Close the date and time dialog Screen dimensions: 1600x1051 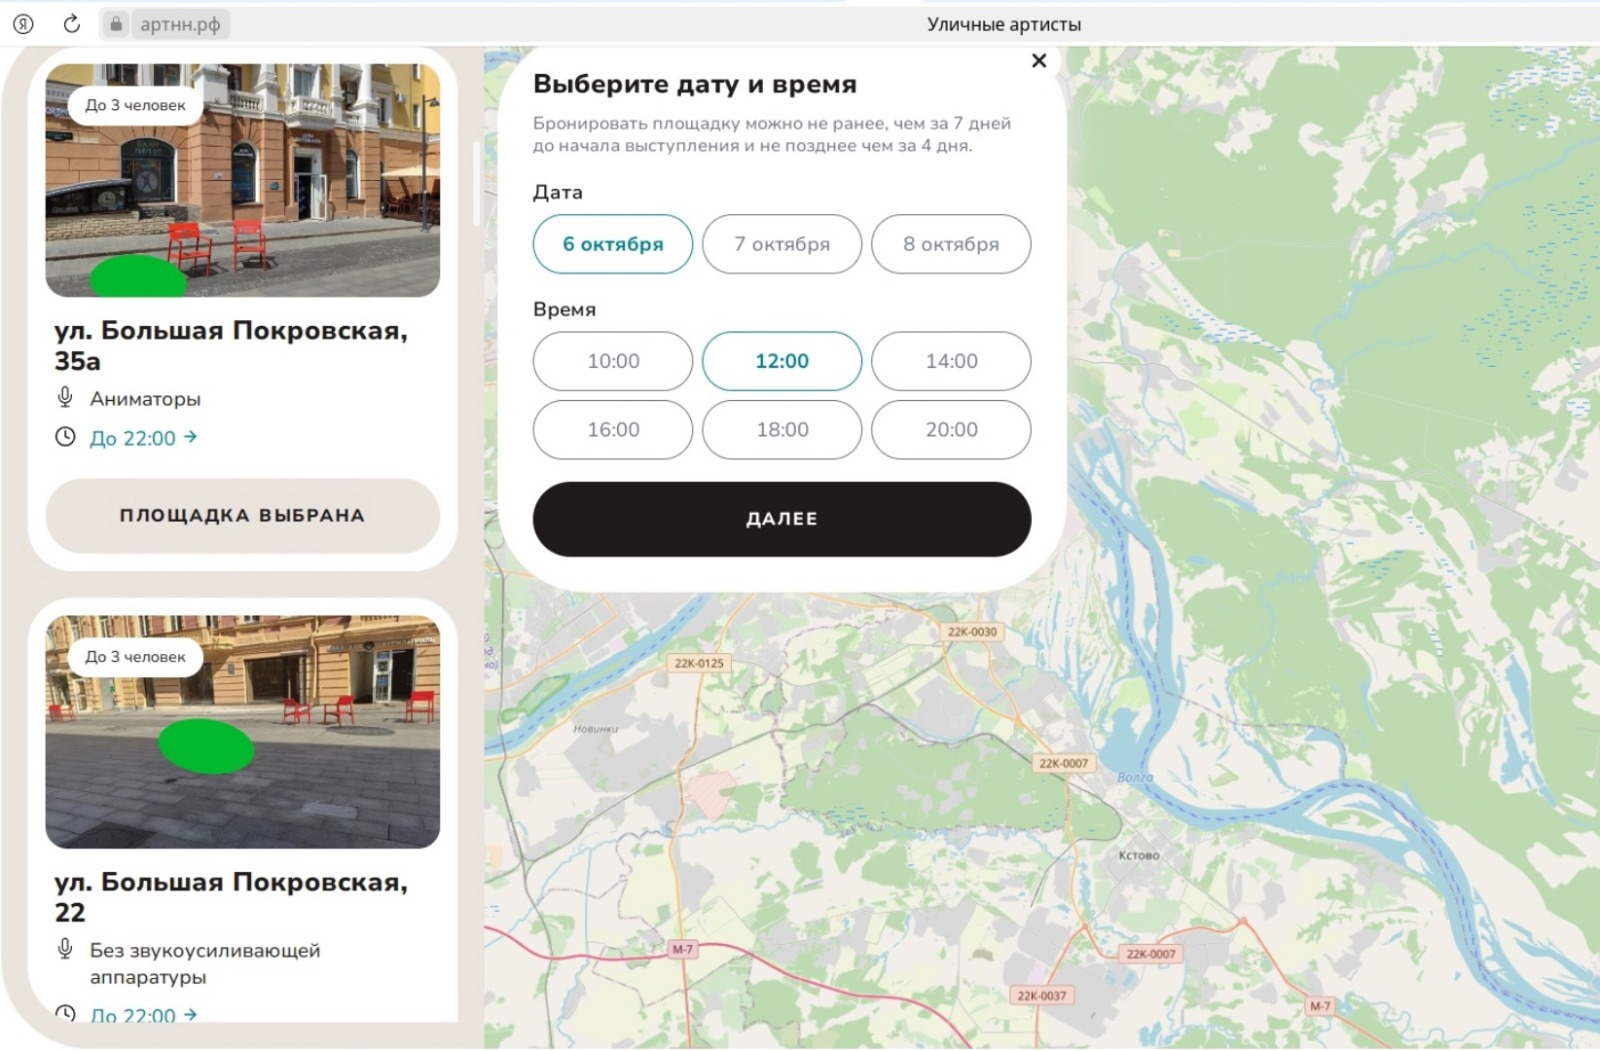click(1039, 61)
